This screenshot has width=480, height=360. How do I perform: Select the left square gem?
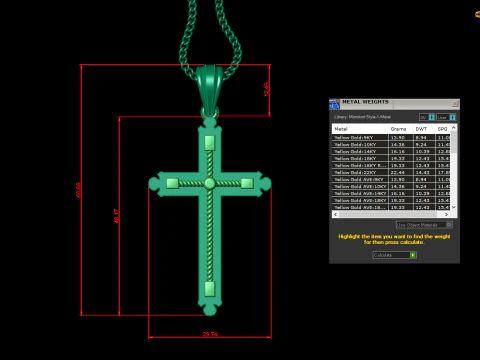pos(172,183)
